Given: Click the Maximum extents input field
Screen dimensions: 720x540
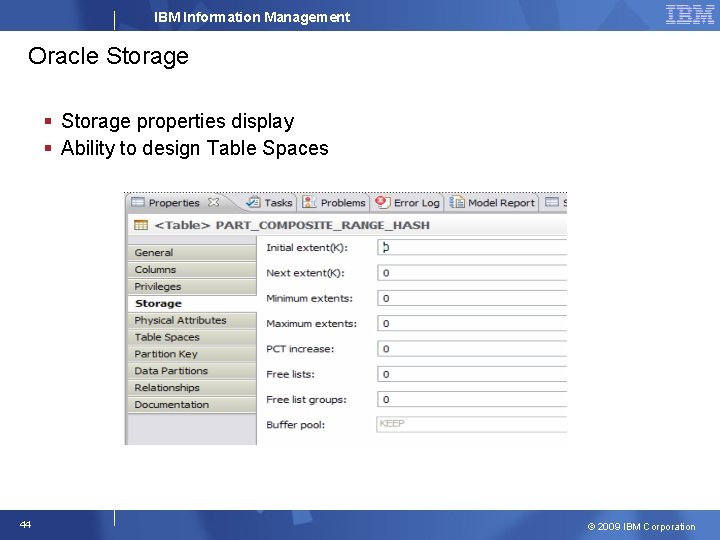Looking at the screenshot, I should (x=472, y=324).
